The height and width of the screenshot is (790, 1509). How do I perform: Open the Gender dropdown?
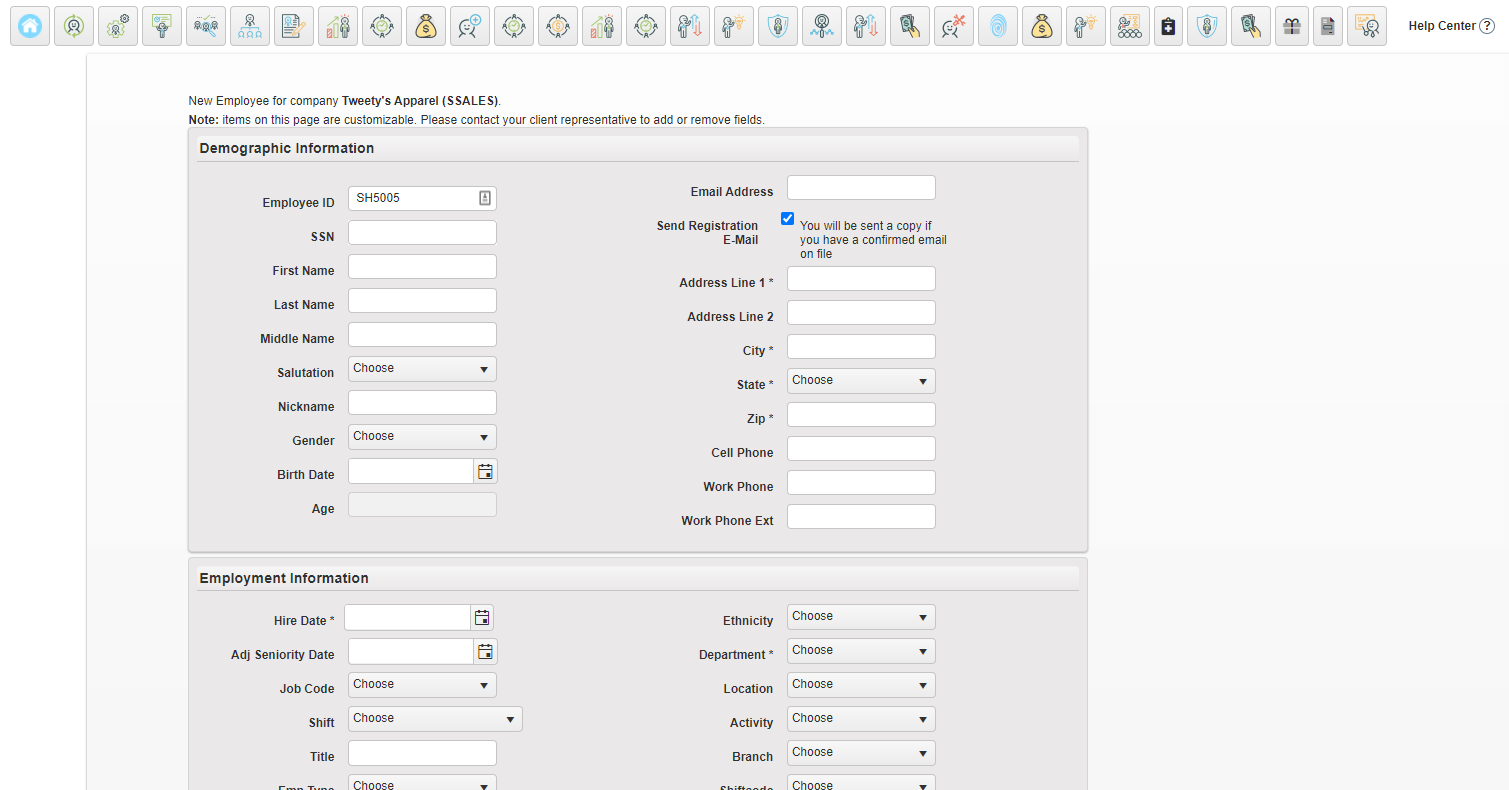422,437
